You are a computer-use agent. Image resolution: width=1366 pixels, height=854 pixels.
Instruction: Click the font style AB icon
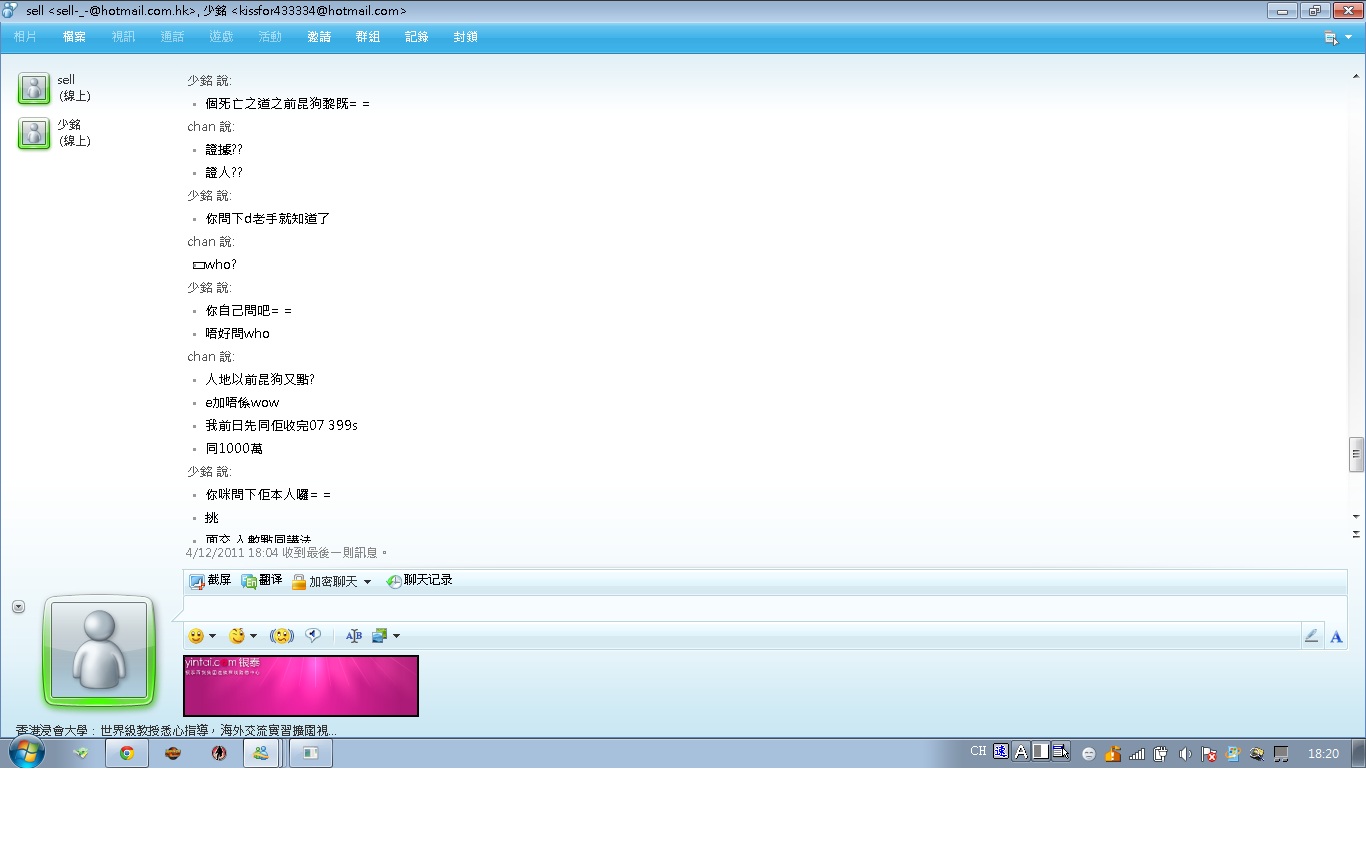(x=353, y=636)
